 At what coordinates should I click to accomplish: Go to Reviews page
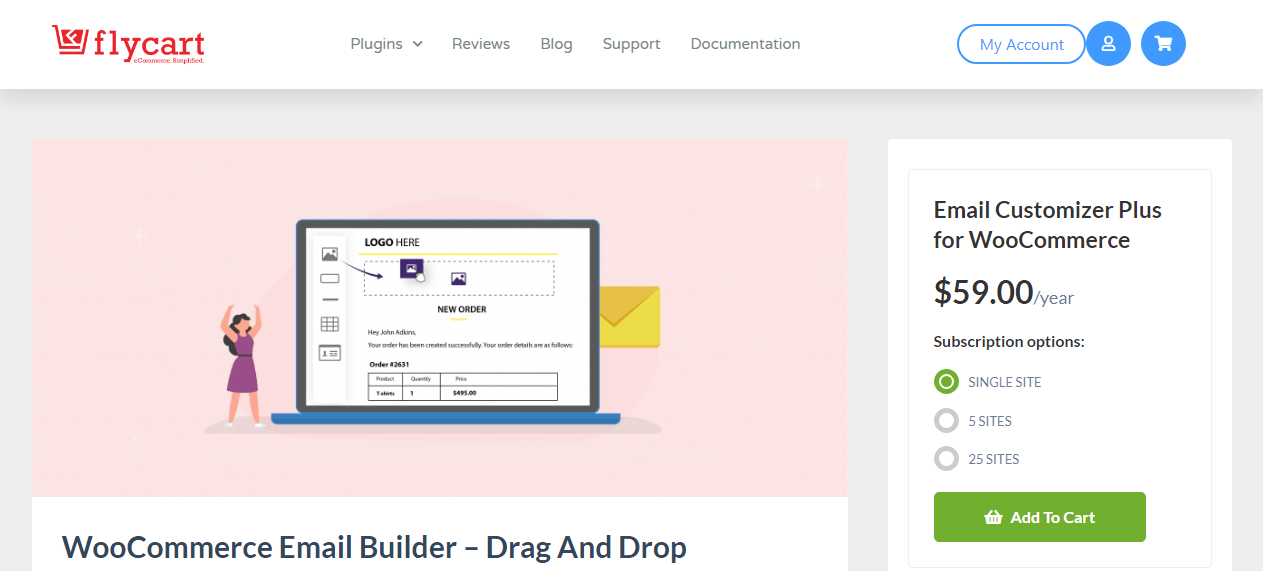pyautogui.click(x=481, y=44)
